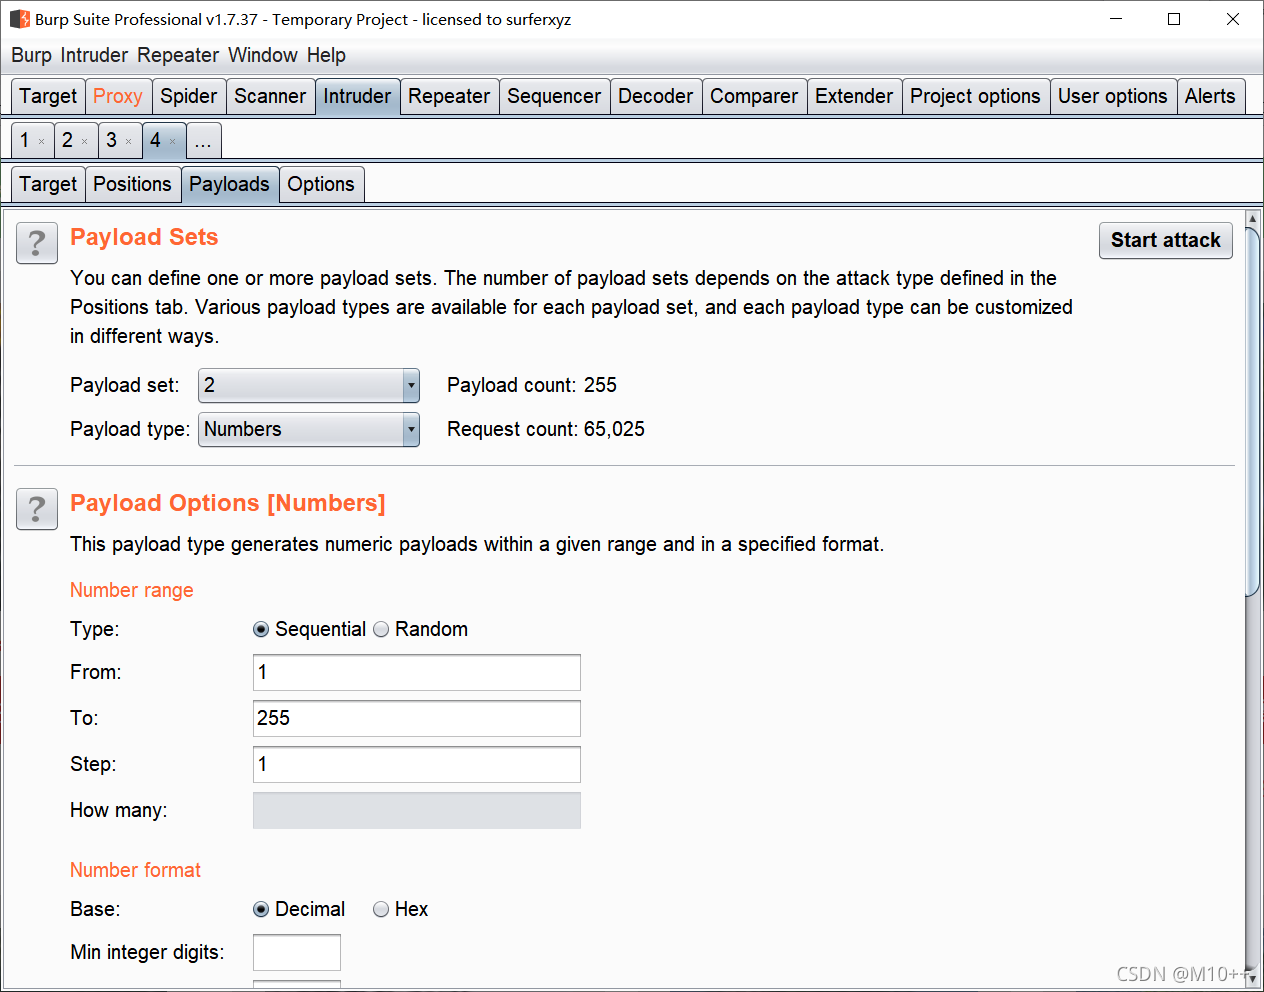
Task: Click the To number field
Action: click(417, 718)
